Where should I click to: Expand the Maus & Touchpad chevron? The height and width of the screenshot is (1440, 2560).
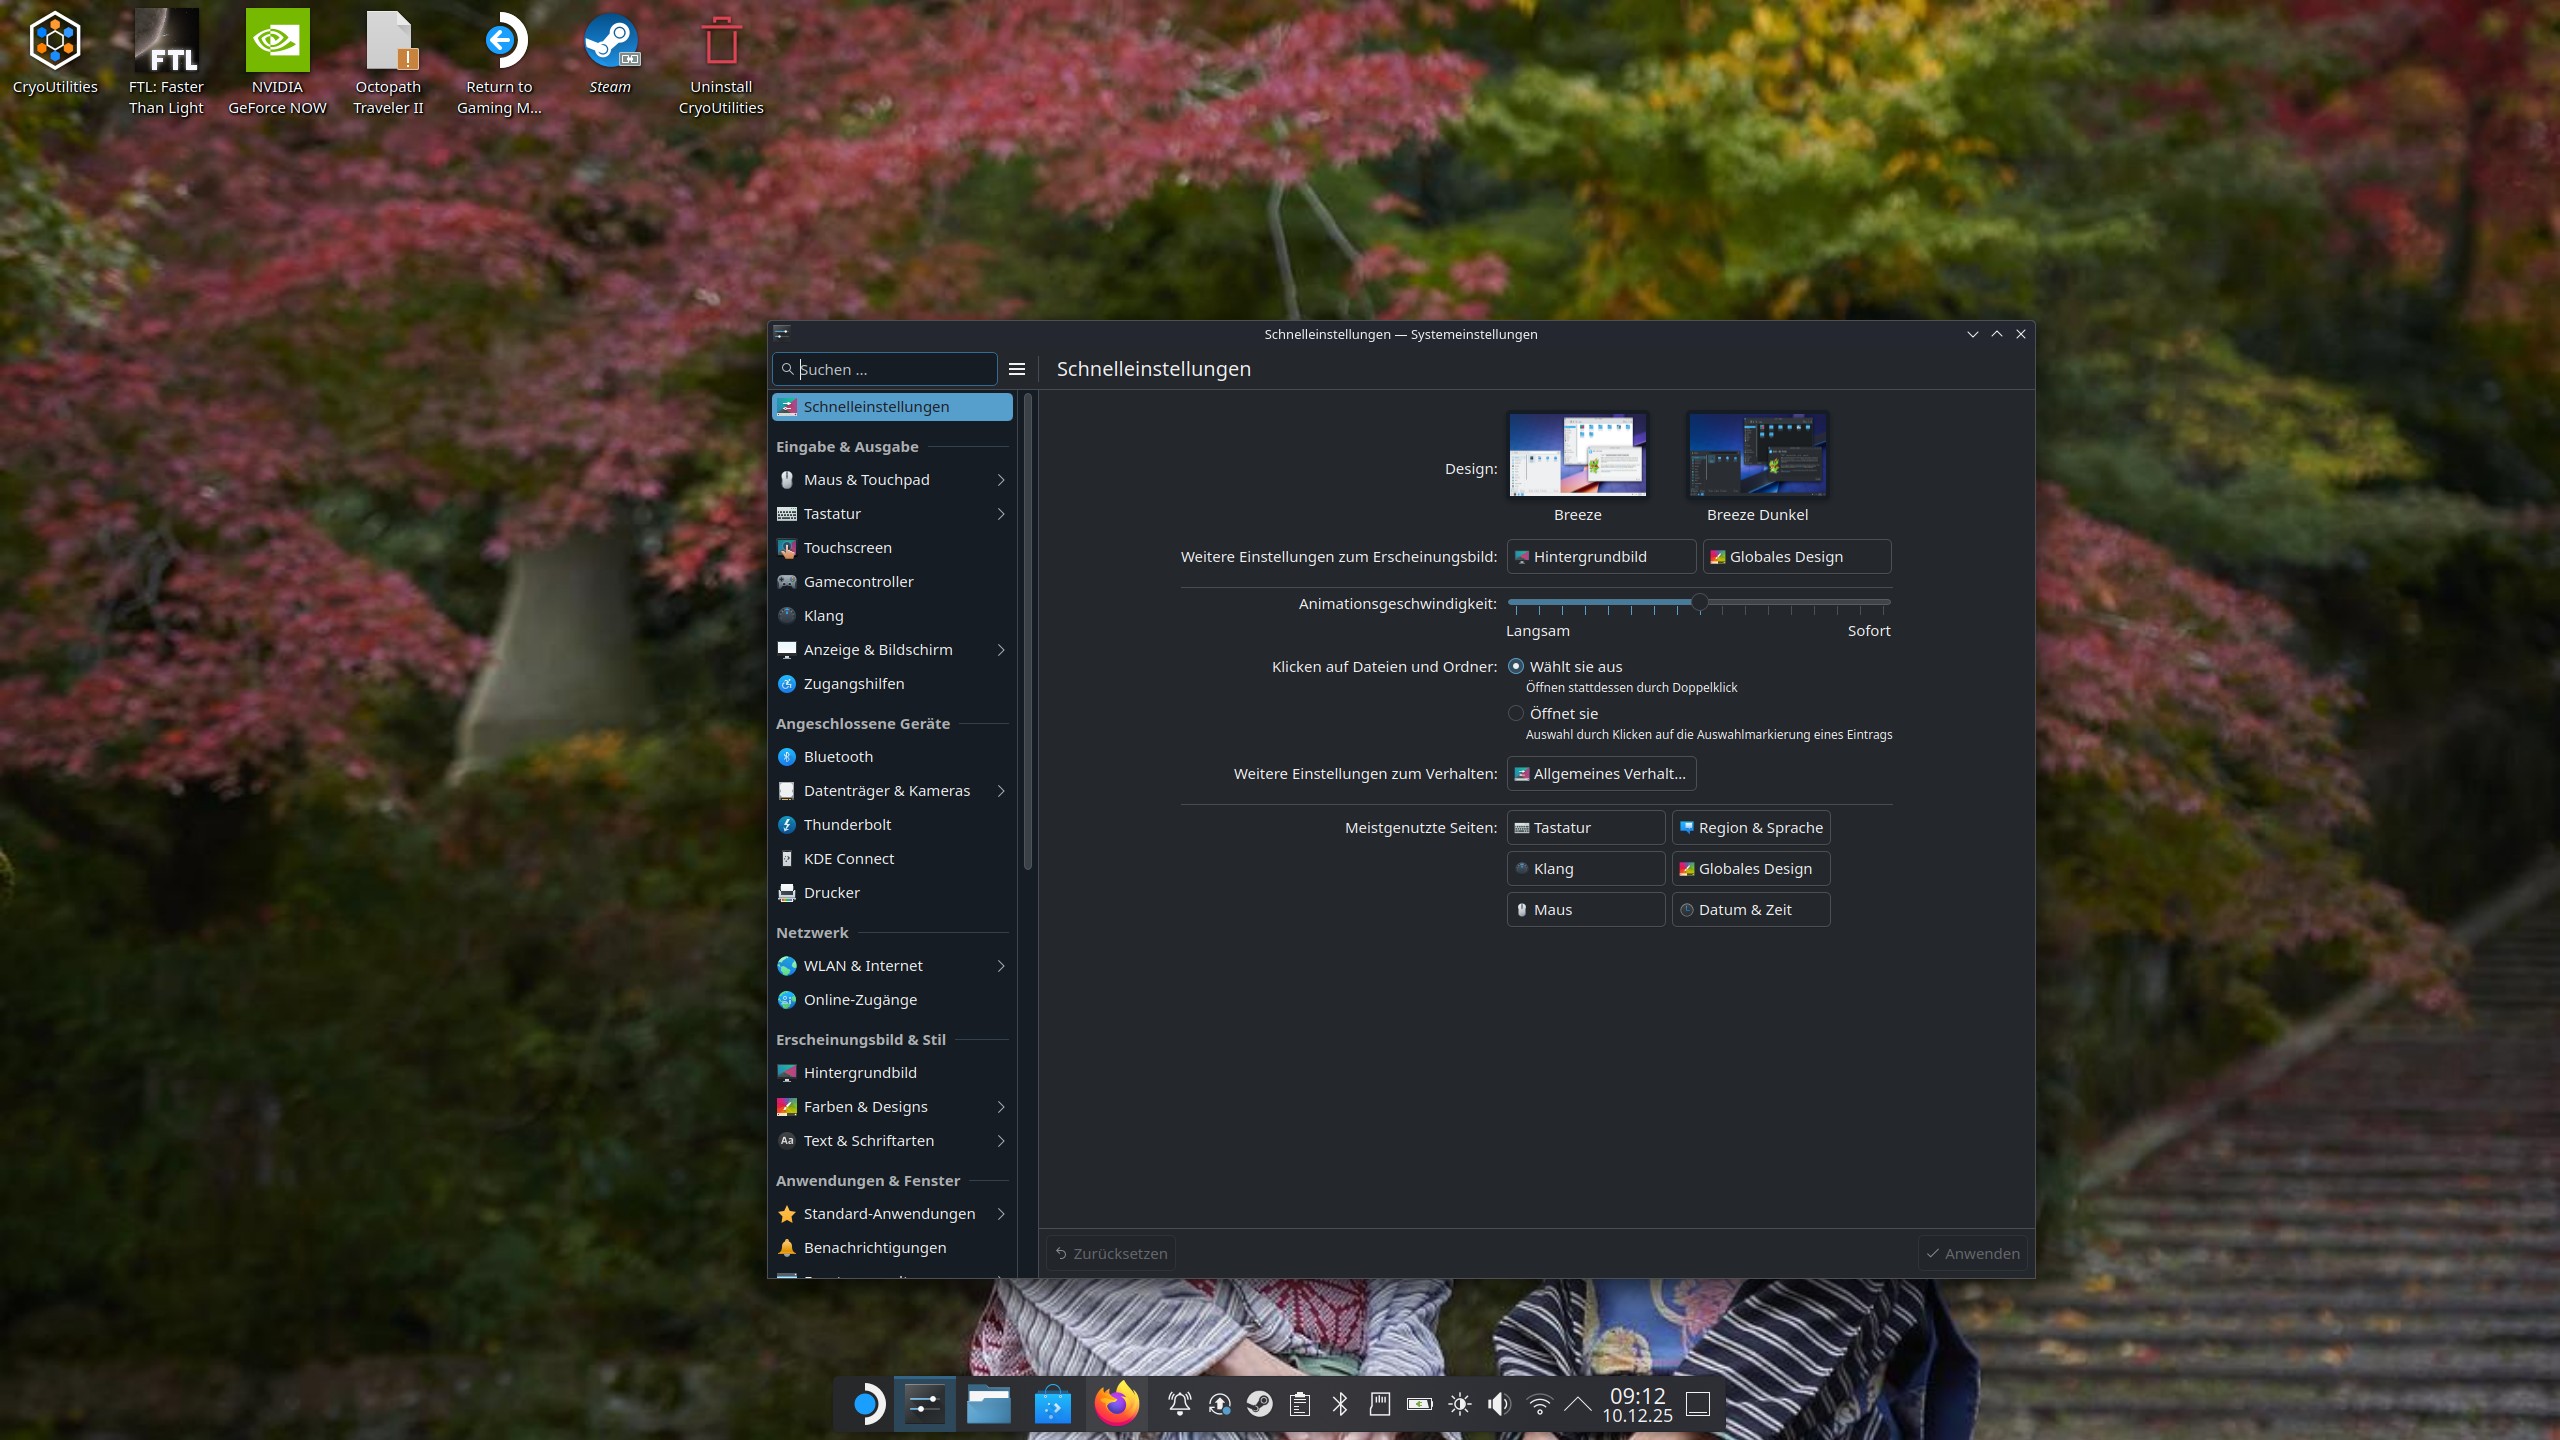pyautogui.click(x=1000, y=480)
